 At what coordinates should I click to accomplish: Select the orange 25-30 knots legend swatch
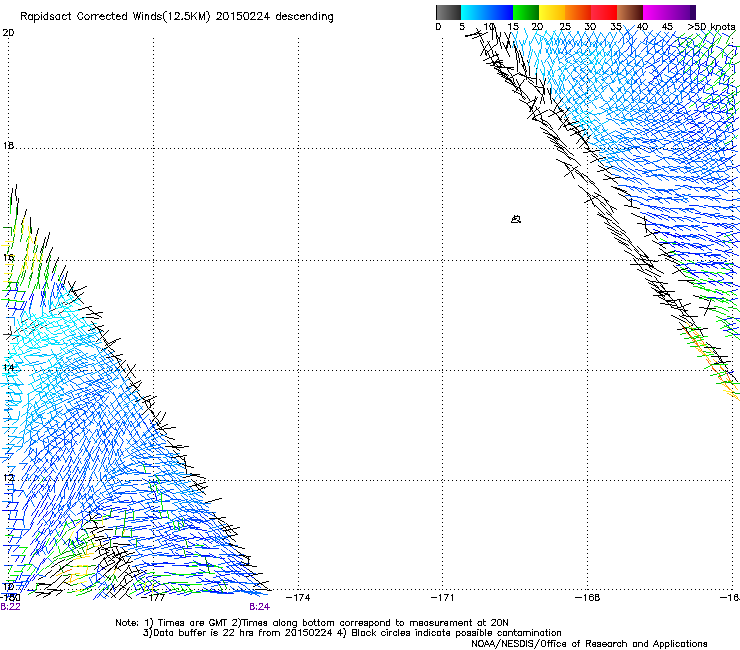click(578, 12)
